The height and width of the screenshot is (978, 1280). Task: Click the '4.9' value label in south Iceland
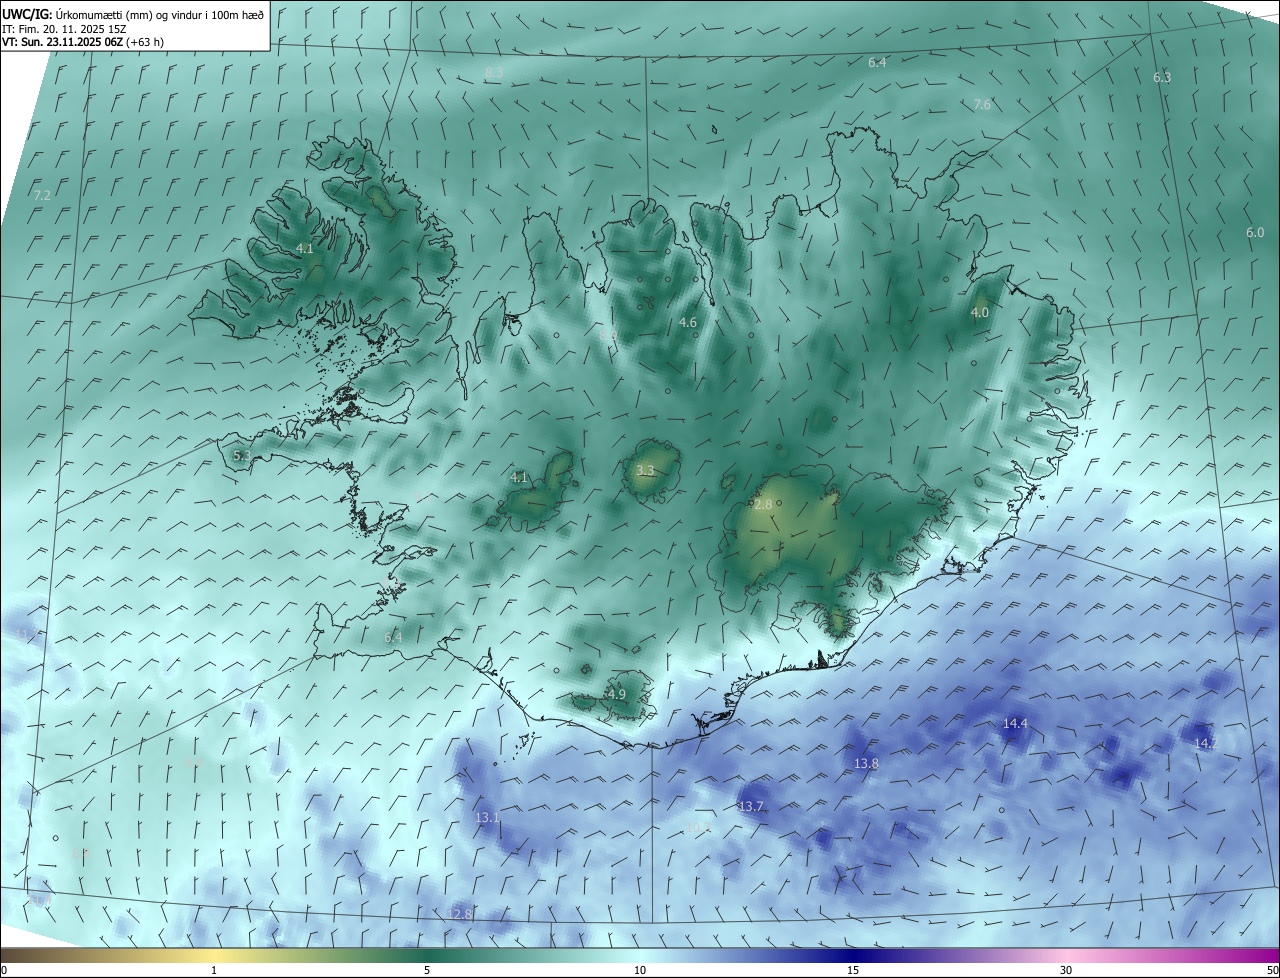click(x=617, y=695)
